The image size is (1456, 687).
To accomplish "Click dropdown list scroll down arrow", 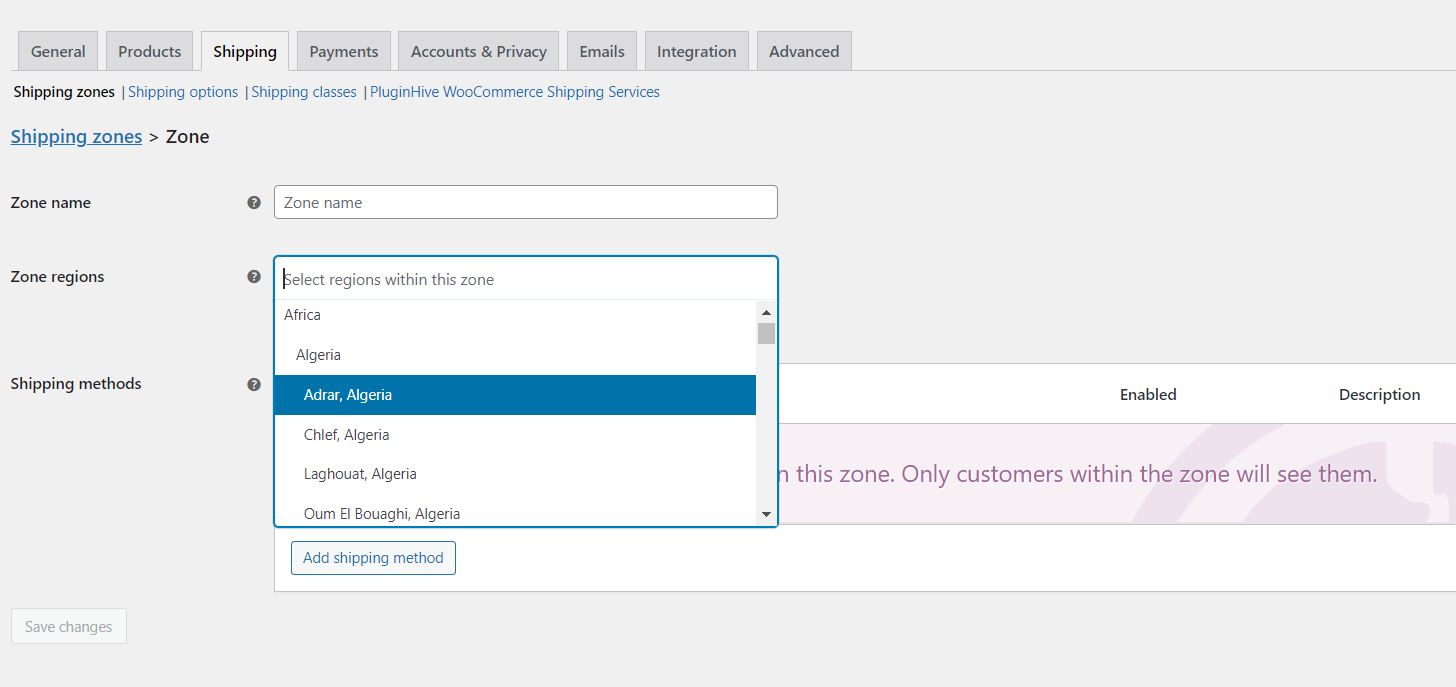I will (x=766, y=514).
